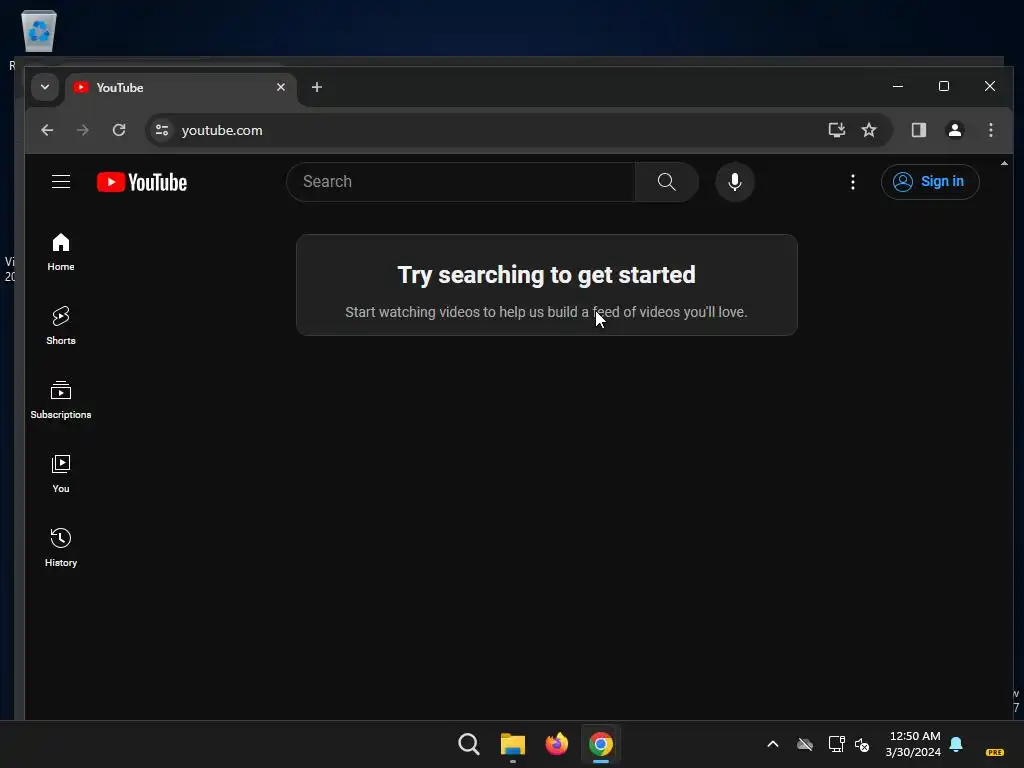Close the YouTube tab
The image size is (1024, 768).
tap(281, 87)
